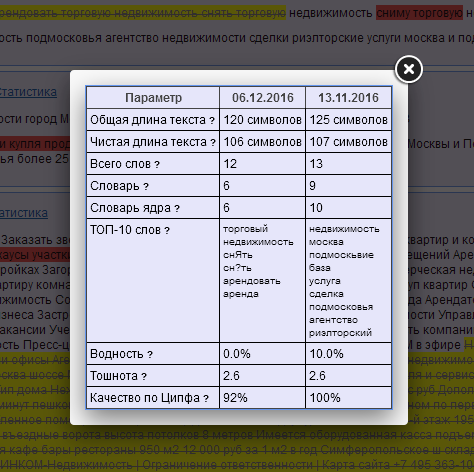Select the word торговый in top words
Screen dimensions: 474x472
(x=245, y=229)
